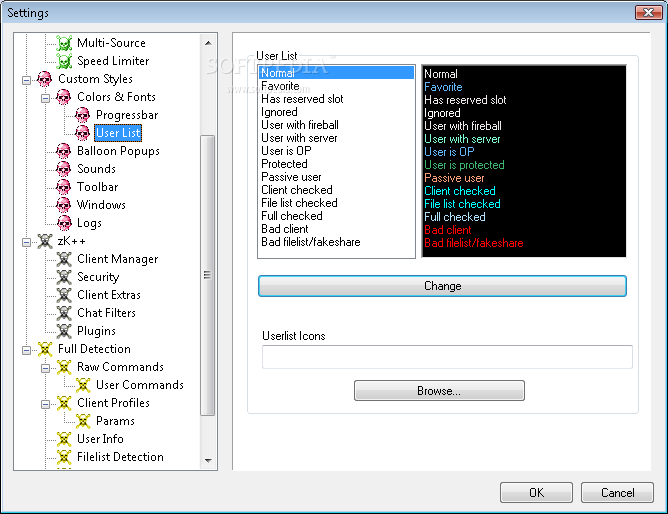
Task: Collapse the Raw Commands tree node
Action: click(x=45, y=368)
